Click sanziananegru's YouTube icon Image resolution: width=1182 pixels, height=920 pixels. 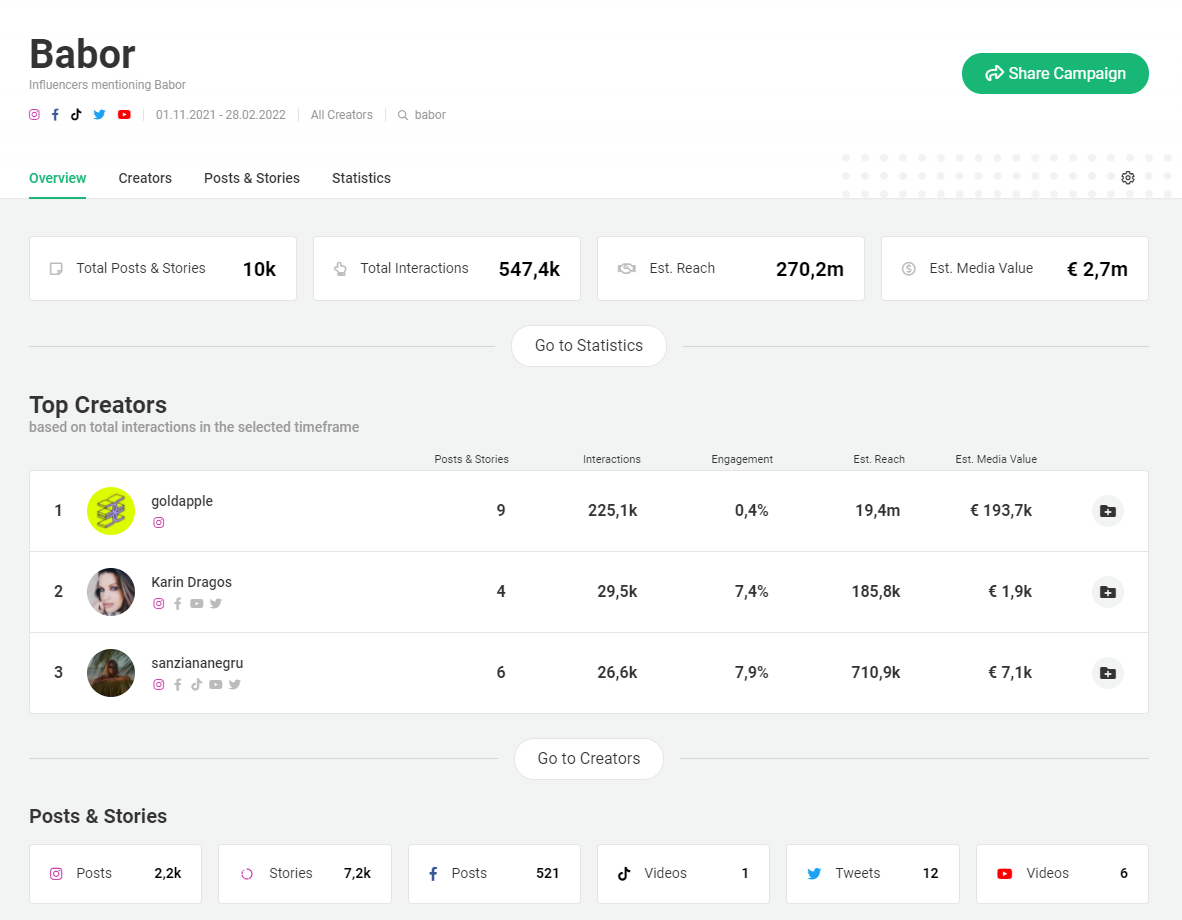click(216, 685)
